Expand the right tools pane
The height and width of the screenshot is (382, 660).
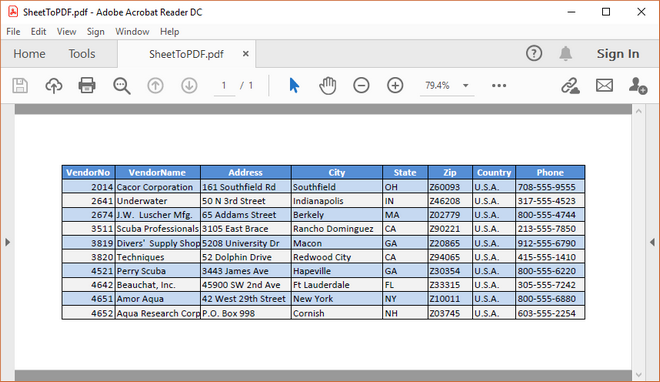pos(652,242)
